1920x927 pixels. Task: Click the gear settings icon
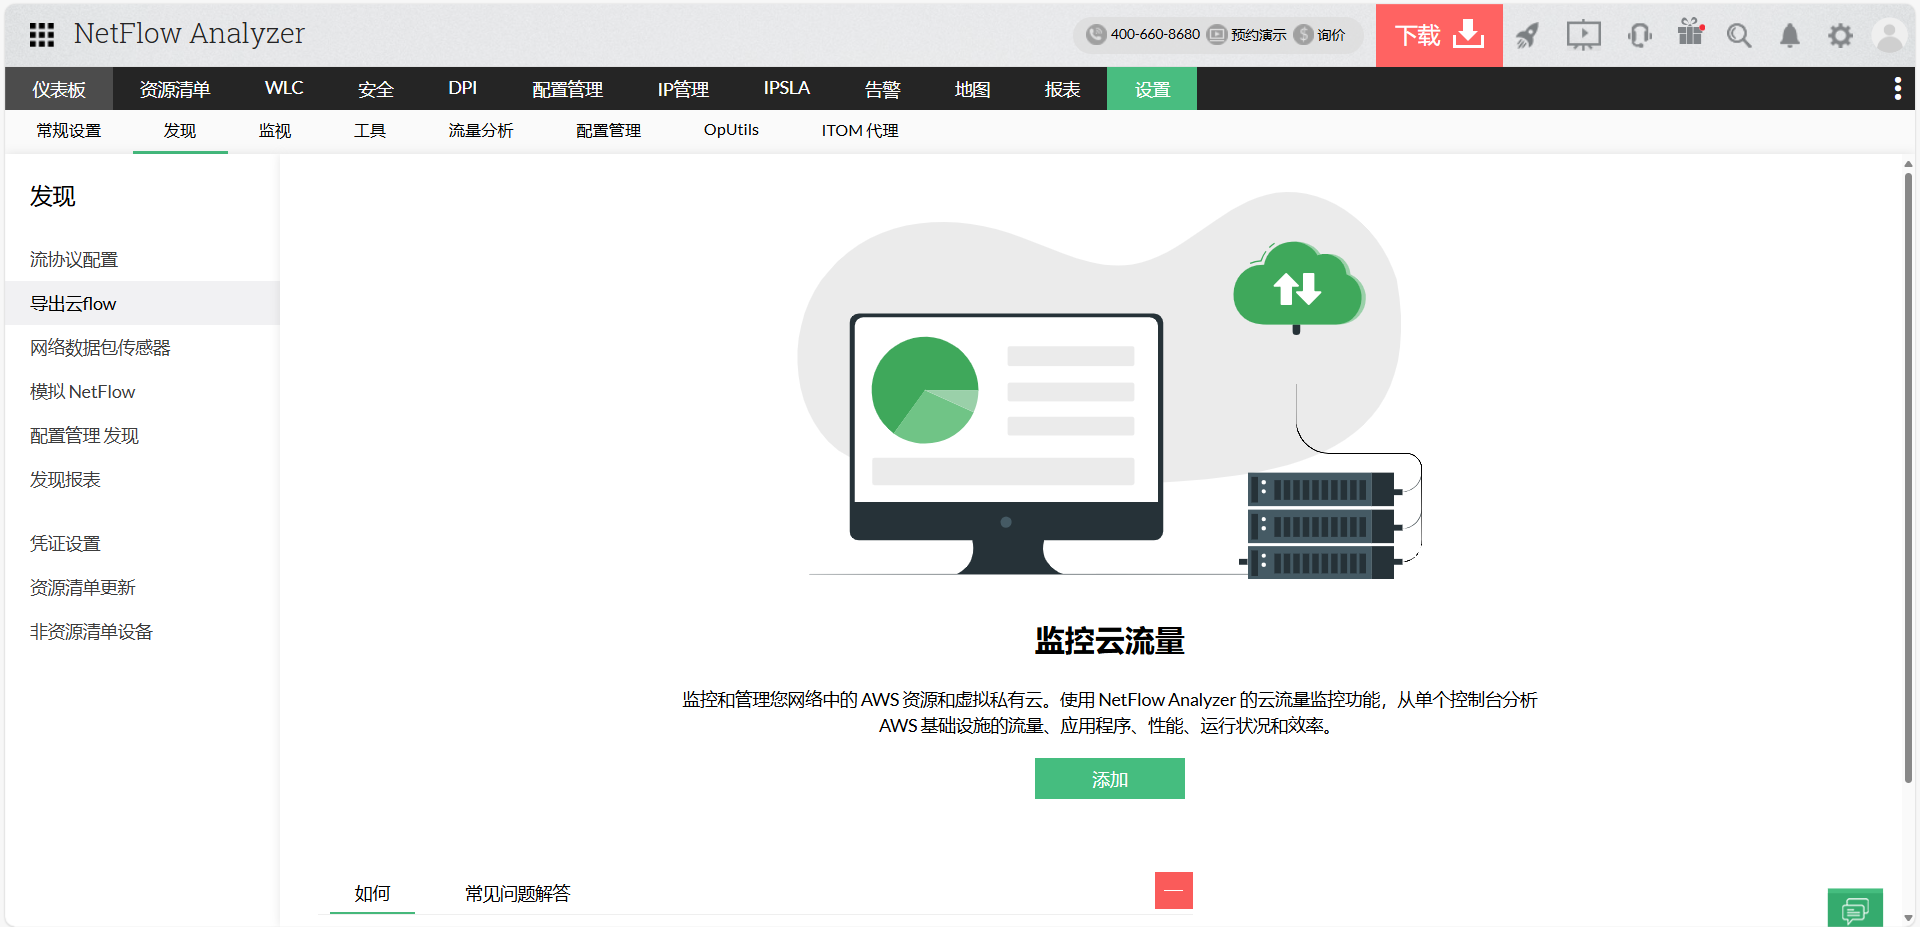point(1840,36)
